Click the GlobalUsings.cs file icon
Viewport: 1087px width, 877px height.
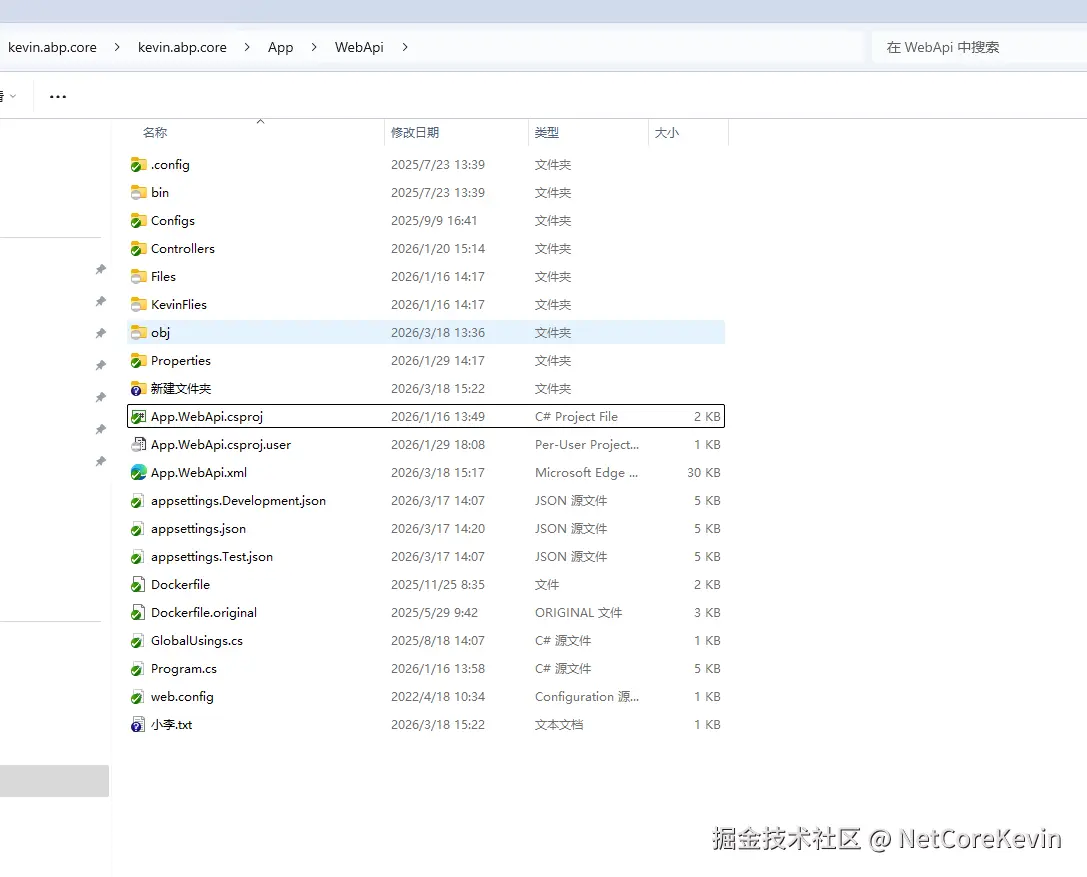coord(139,641)
